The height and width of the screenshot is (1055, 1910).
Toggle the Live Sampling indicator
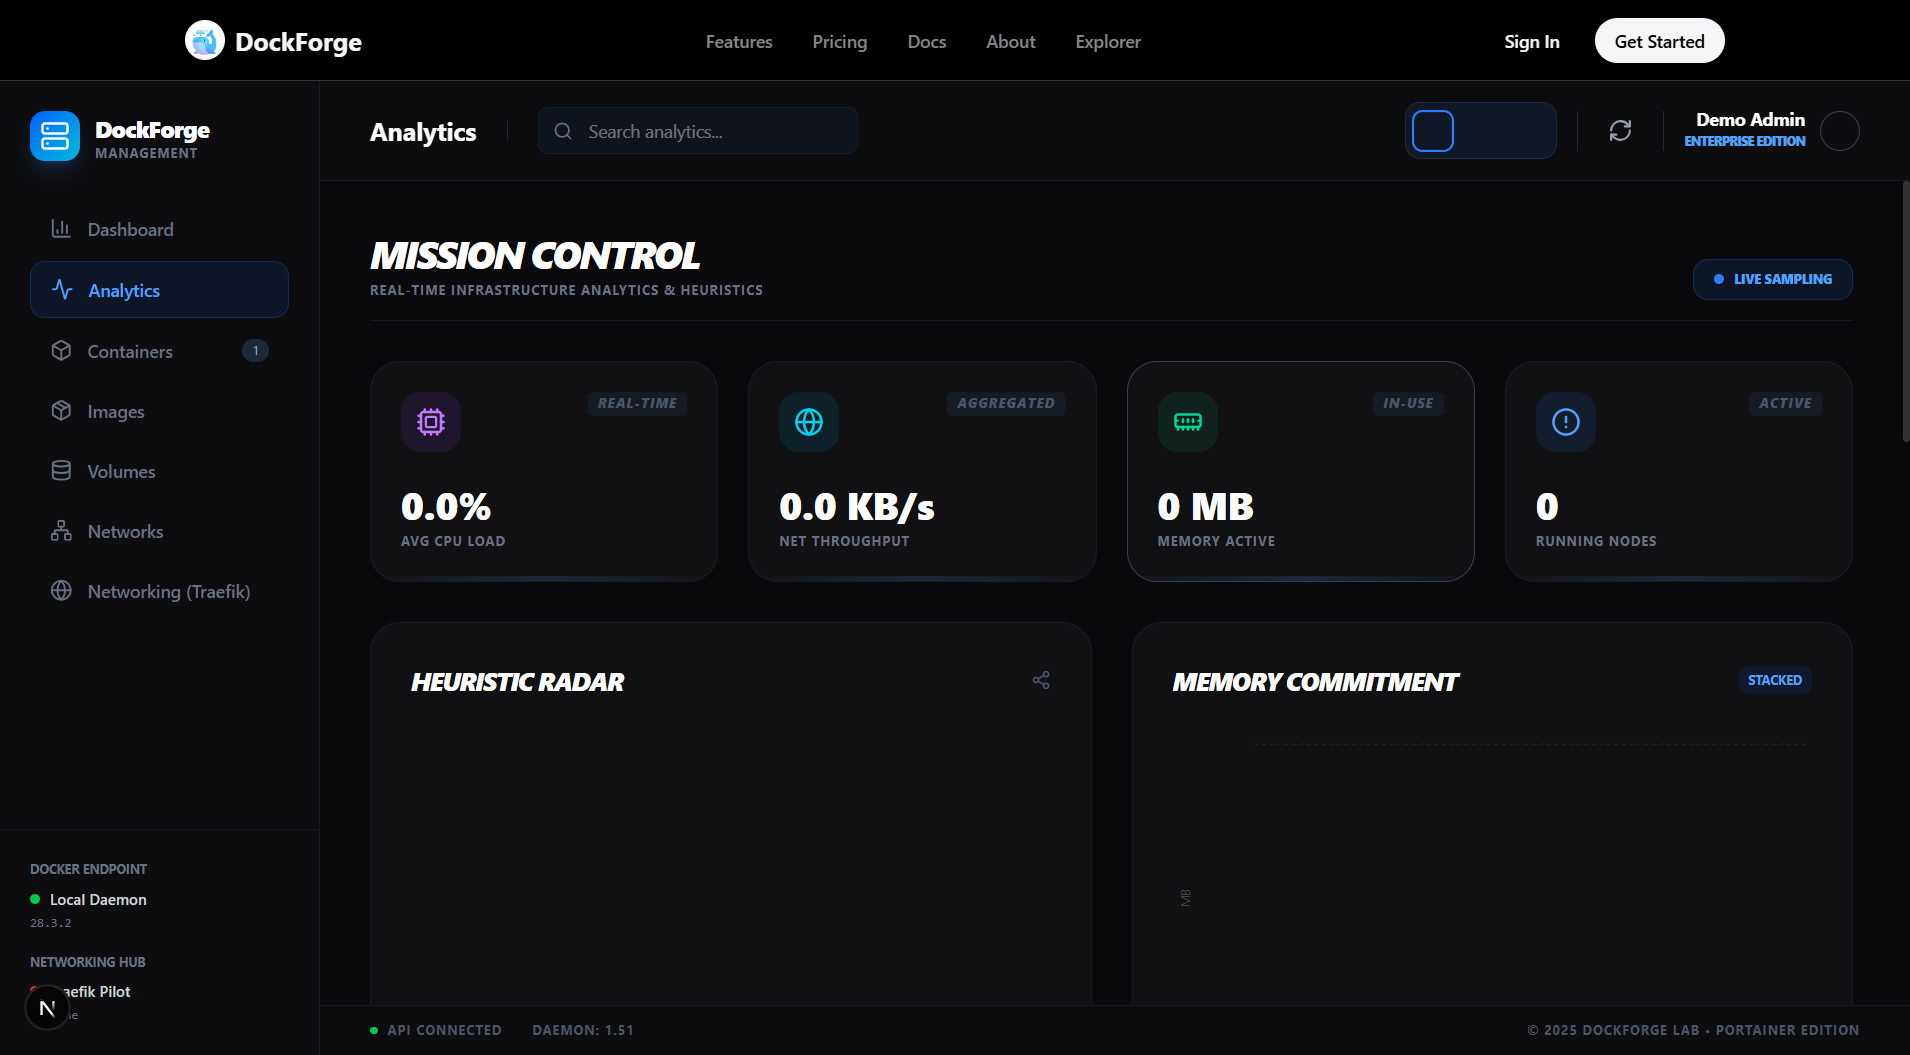pos(1772,279)
